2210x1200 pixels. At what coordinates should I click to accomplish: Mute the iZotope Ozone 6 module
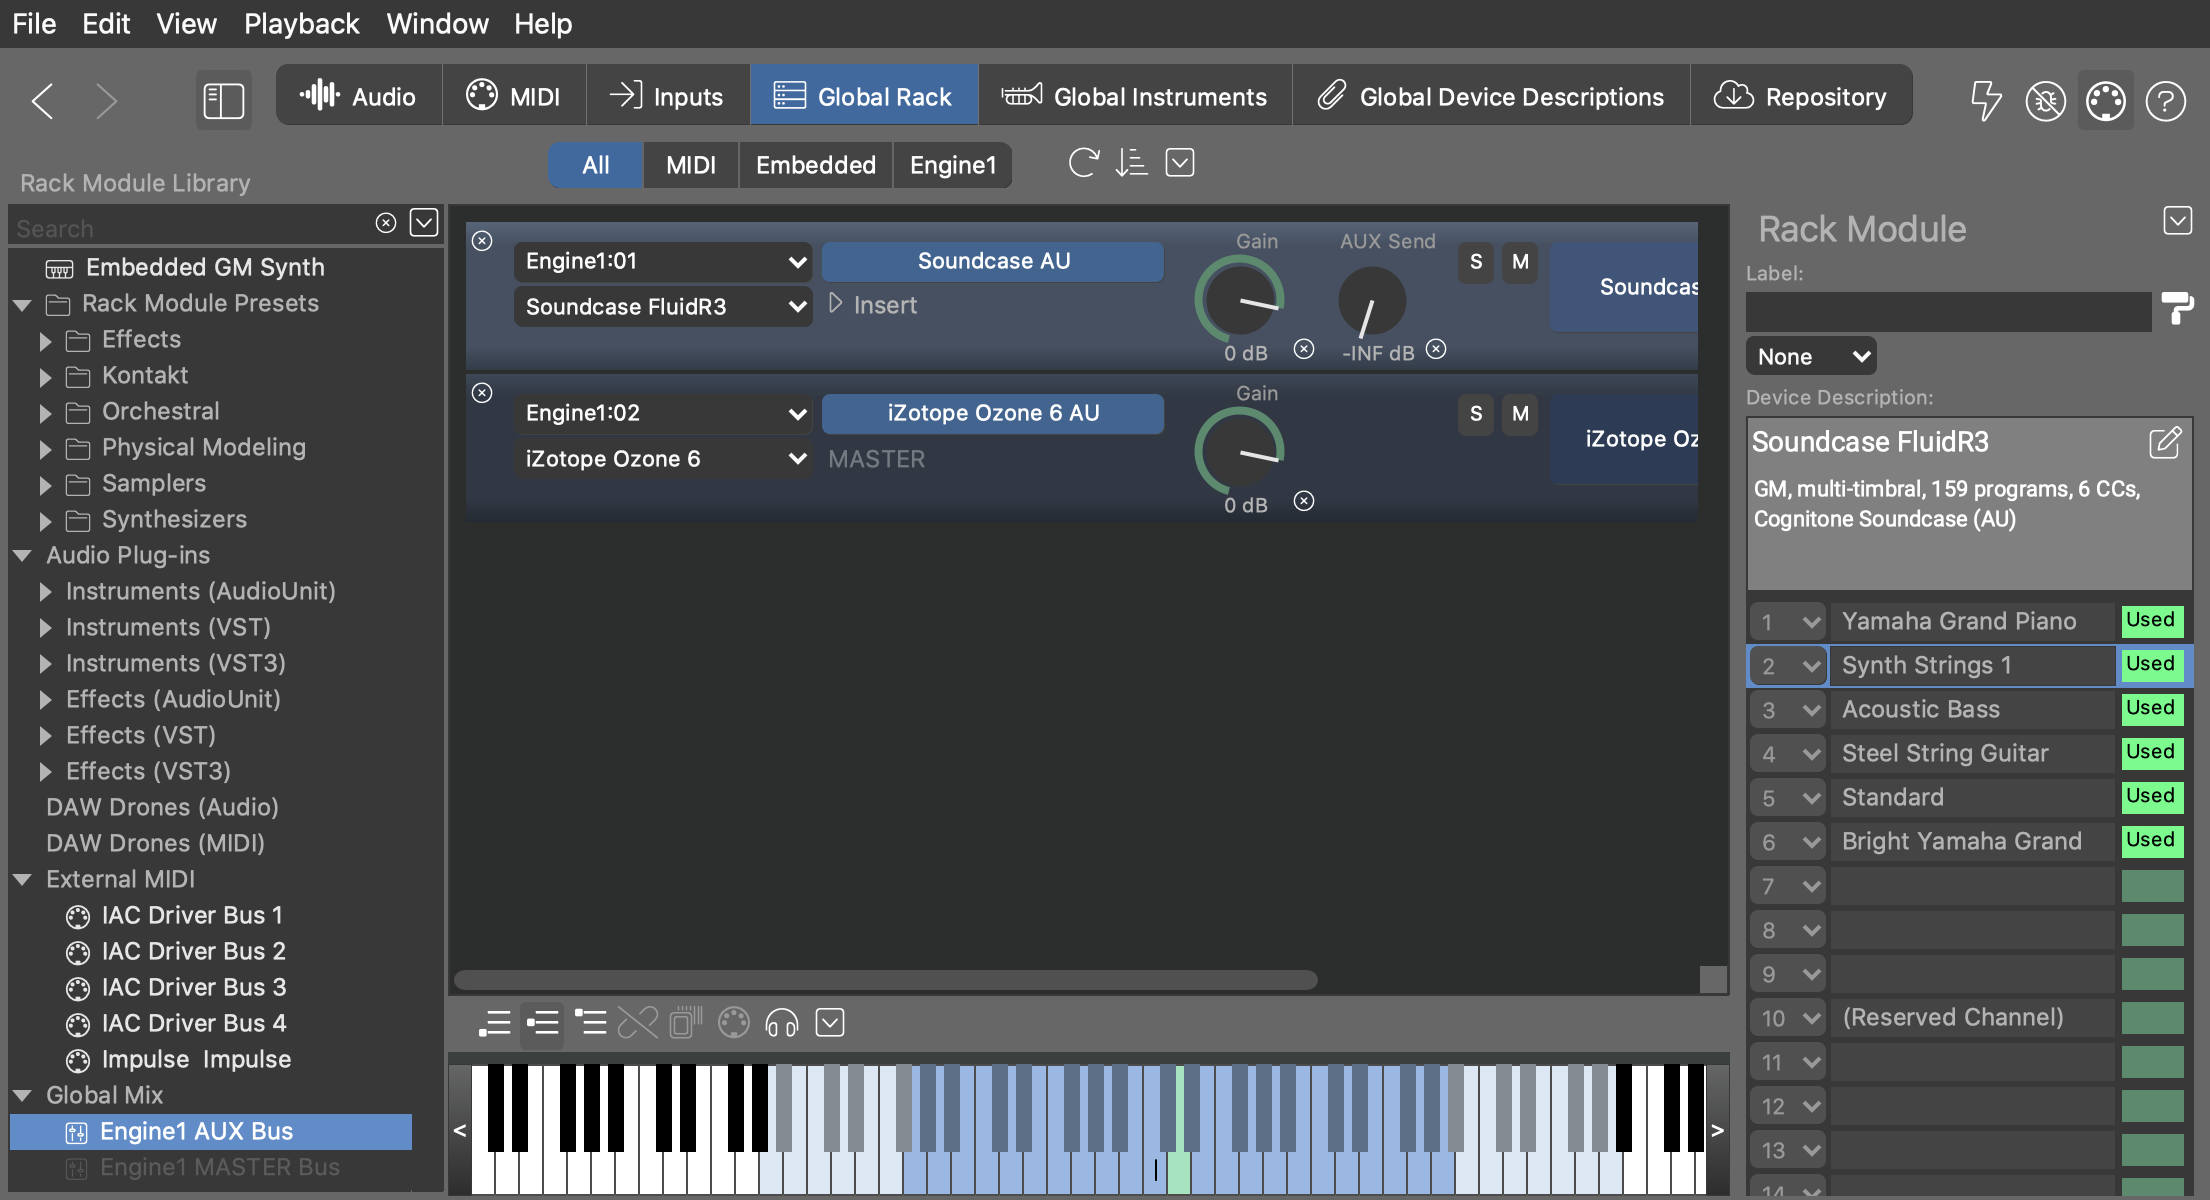pos(1520,414)
